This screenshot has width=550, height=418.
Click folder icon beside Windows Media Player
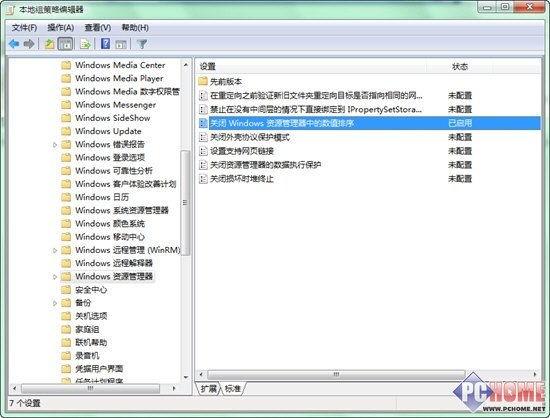(66, 78)
